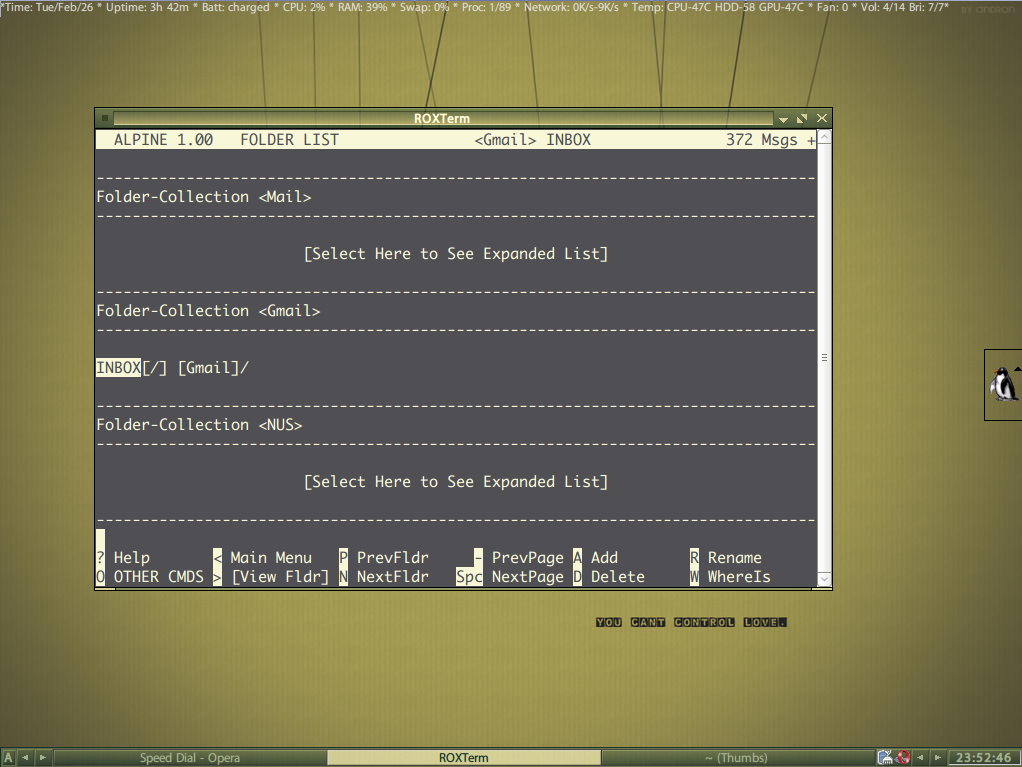Click the Folder-Collection <NUS> heading

(199, 425)
